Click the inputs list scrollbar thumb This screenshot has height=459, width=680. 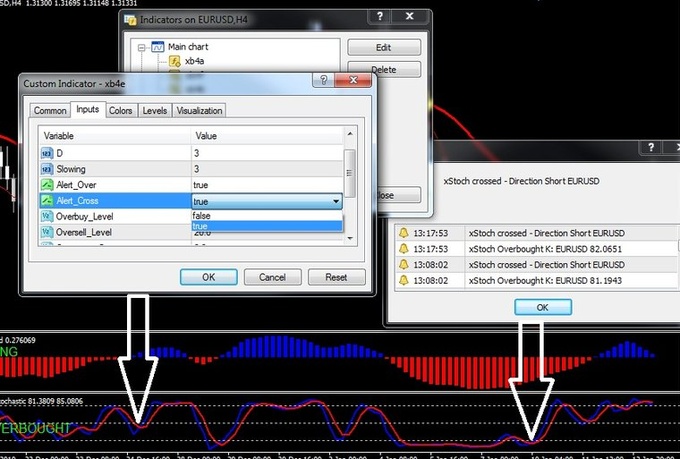coord(350,173)
